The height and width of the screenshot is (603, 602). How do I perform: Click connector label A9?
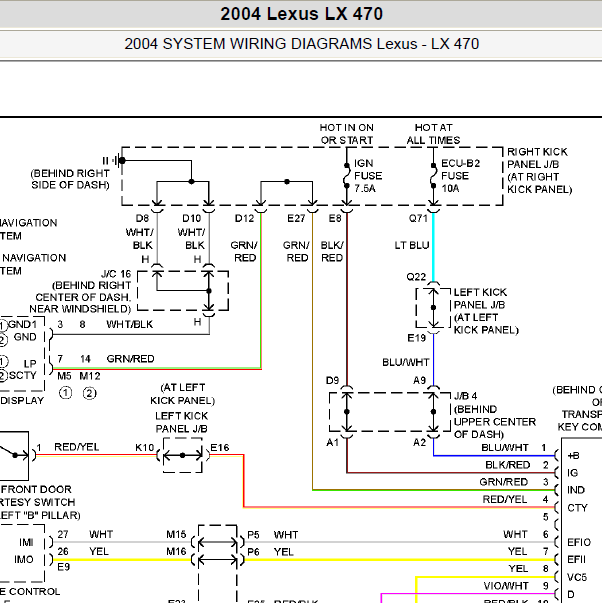tap(419, 381)
